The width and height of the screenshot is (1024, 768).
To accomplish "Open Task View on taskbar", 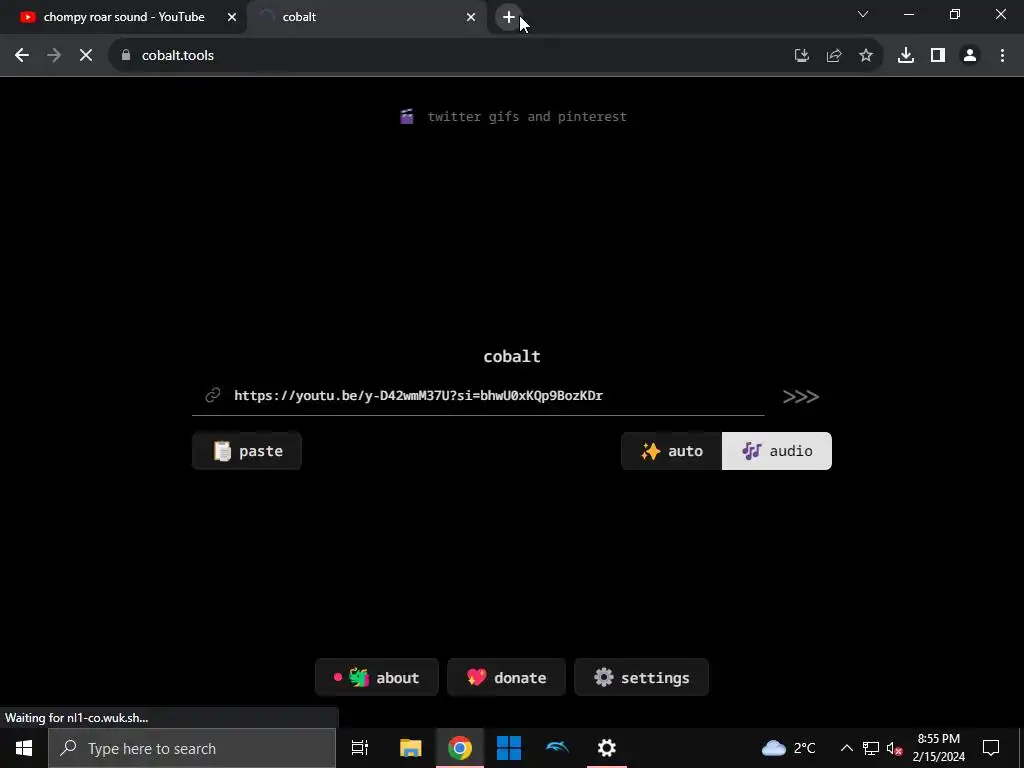I will tap(360, 748).
